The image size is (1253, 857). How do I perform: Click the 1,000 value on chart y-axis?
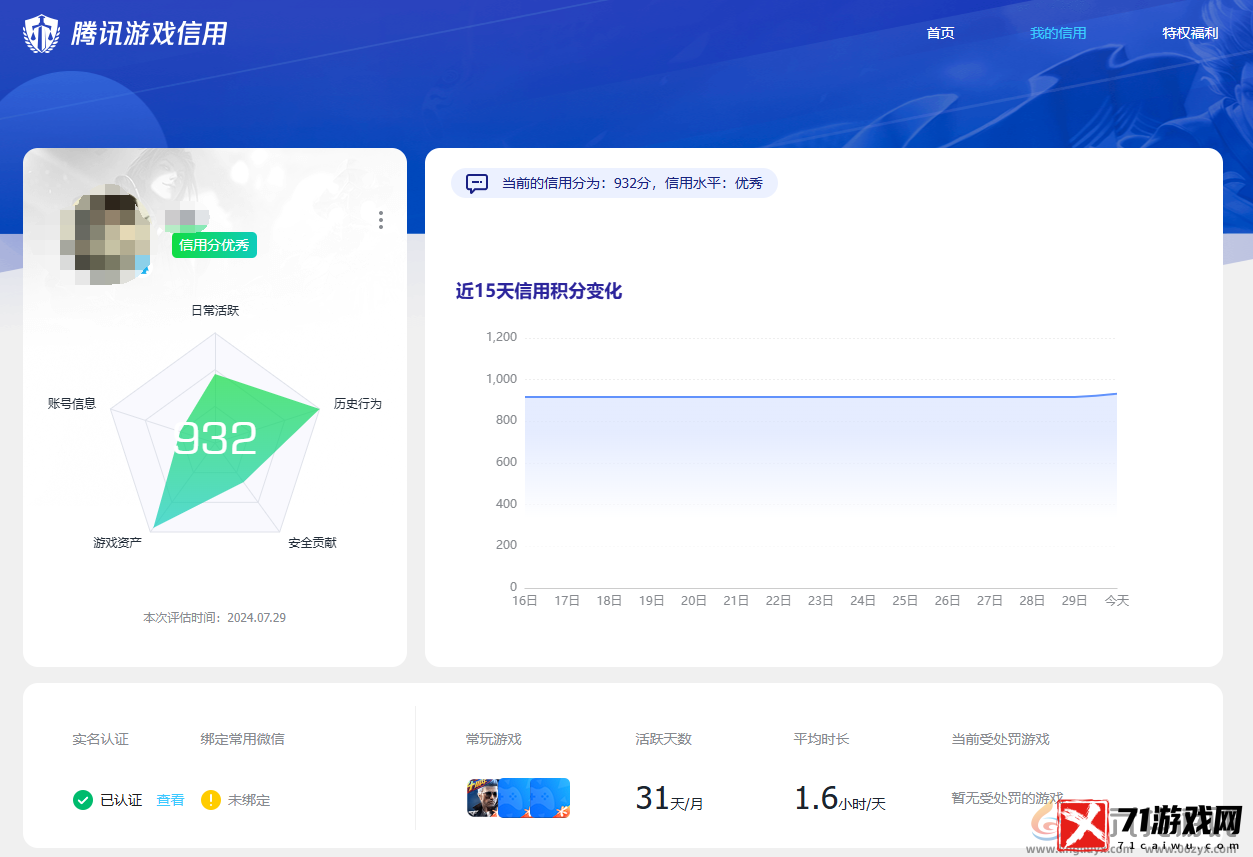501,379
